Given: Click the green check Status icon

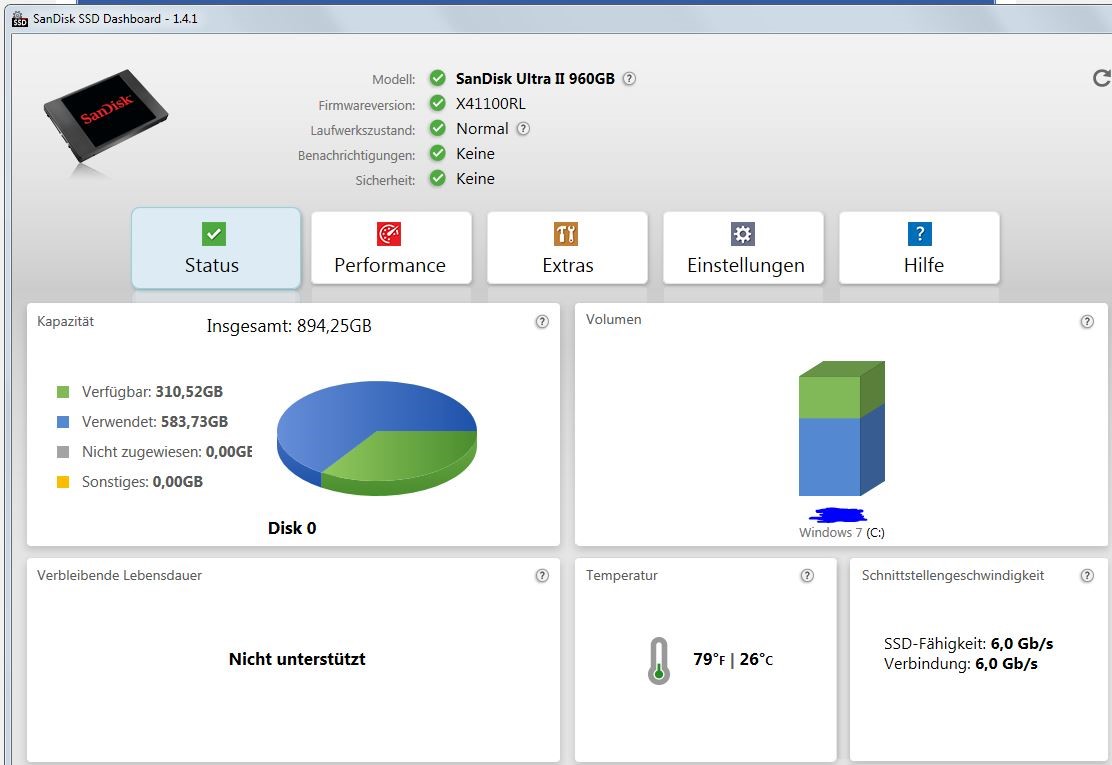Looking at the screenshot, I should tap(213, 233).
